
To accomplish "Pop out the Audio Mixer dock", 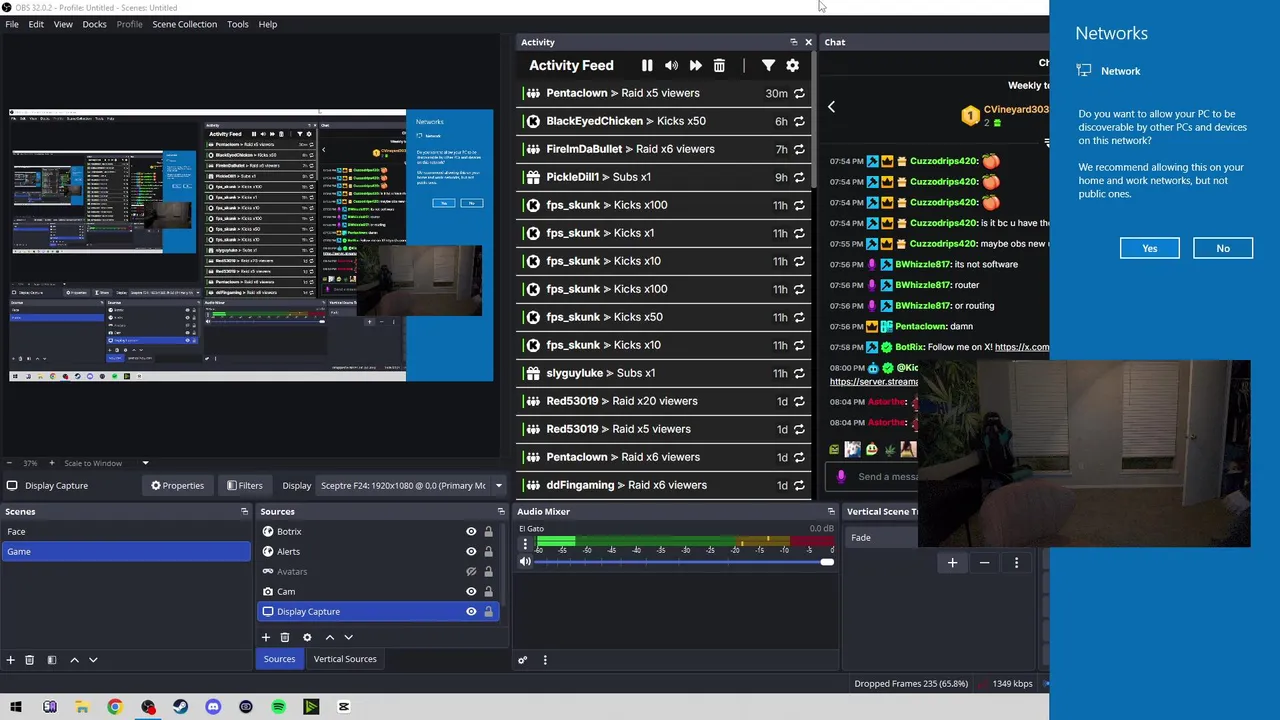I will [x=830, y=512].
